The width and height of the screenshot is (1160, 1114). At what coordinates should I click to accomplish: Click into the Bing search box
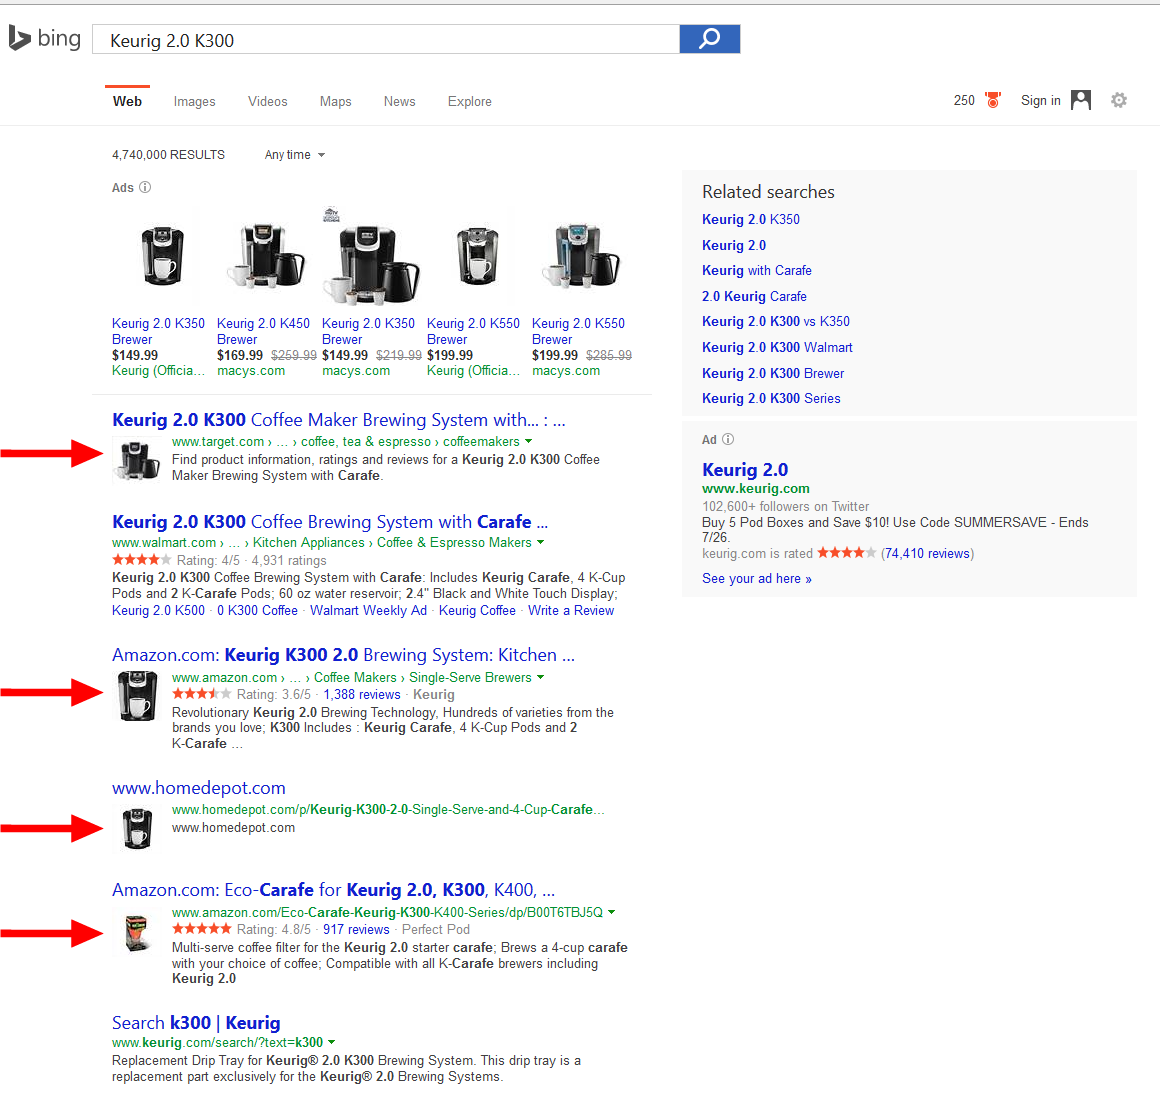point(385,40)
